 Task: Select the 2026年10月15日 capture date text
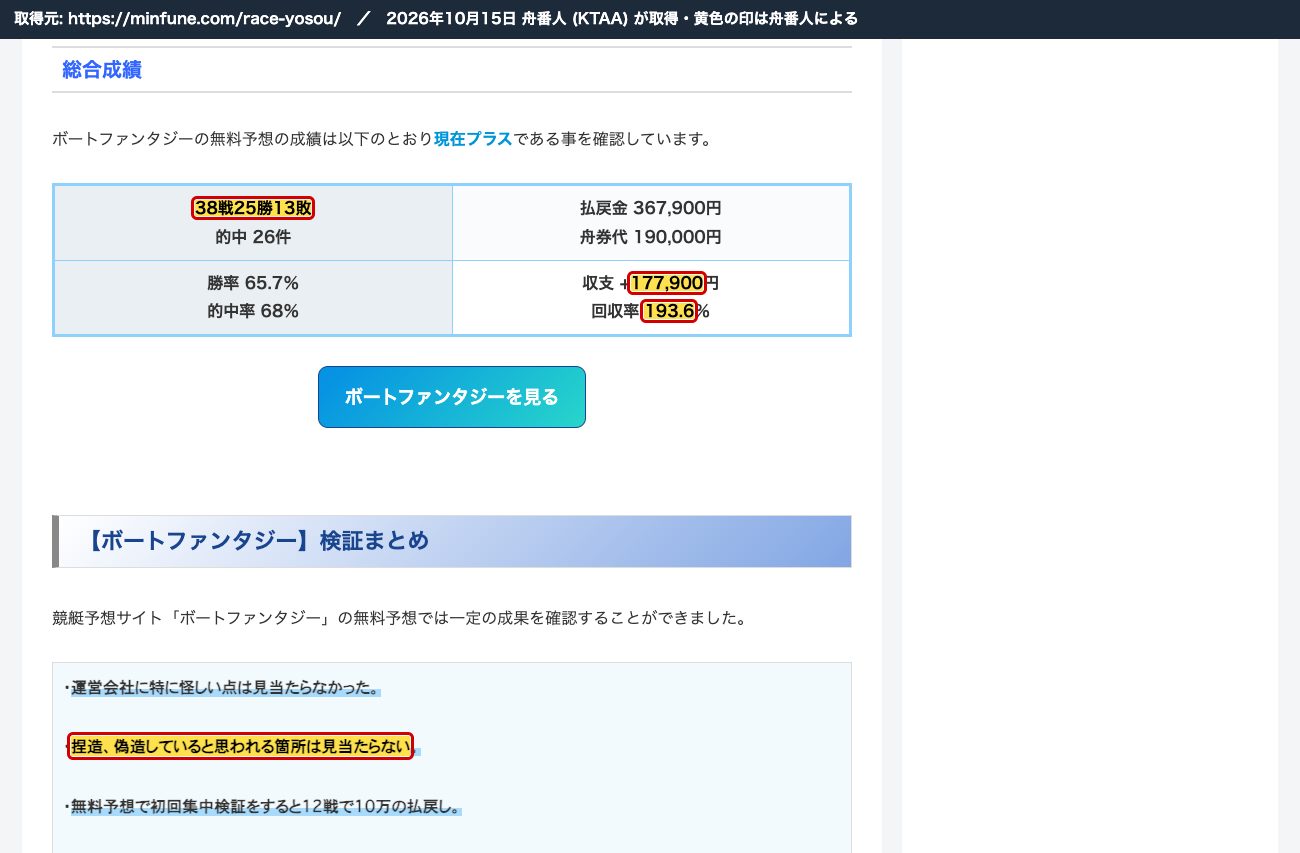[451, 19]
